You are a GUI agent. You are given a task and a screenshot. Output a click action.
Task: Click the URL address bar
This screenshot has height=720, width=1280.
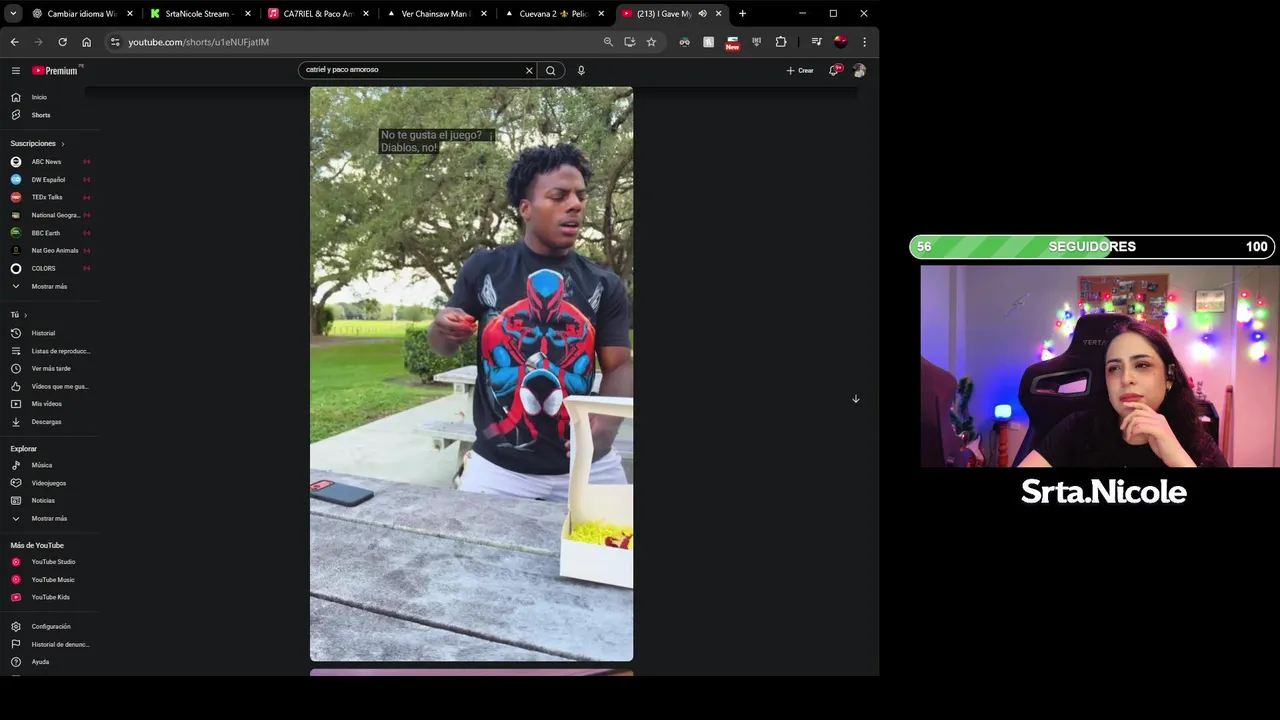tap(360, 42)
